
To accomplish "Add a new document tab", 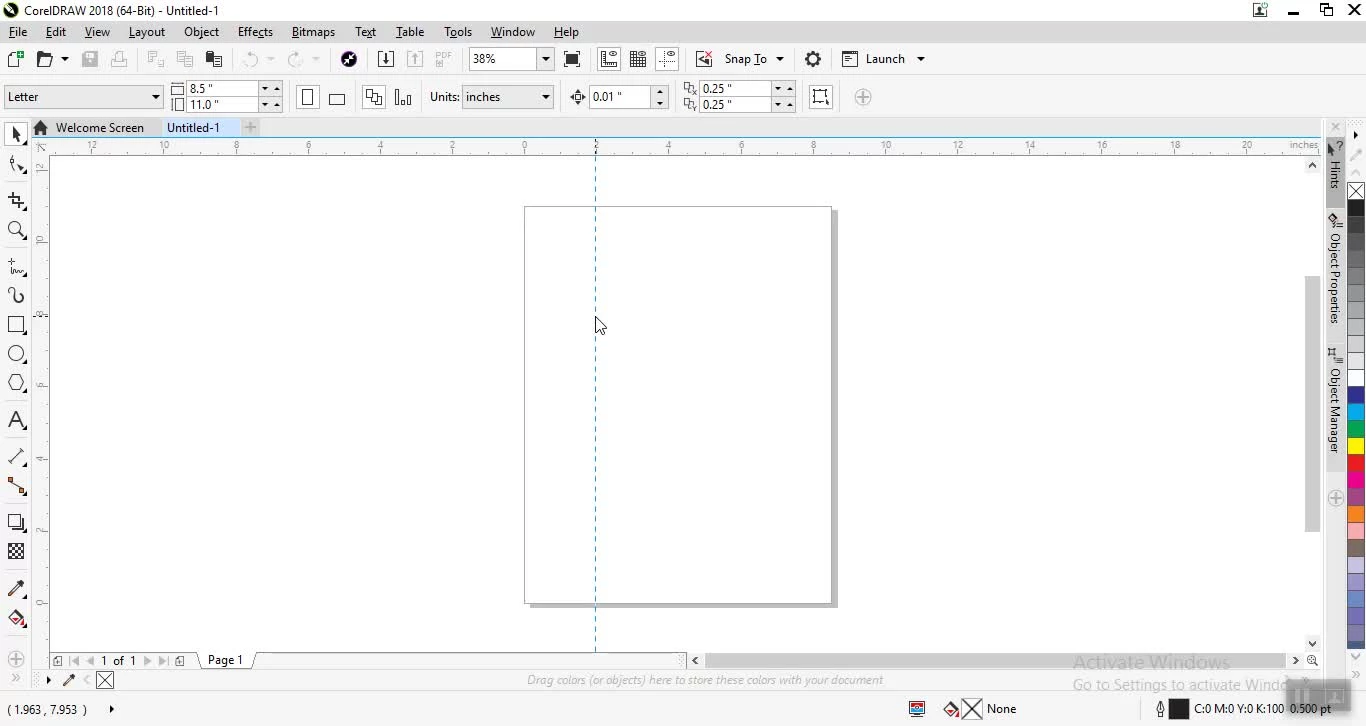I will click(x=251, y=128).
